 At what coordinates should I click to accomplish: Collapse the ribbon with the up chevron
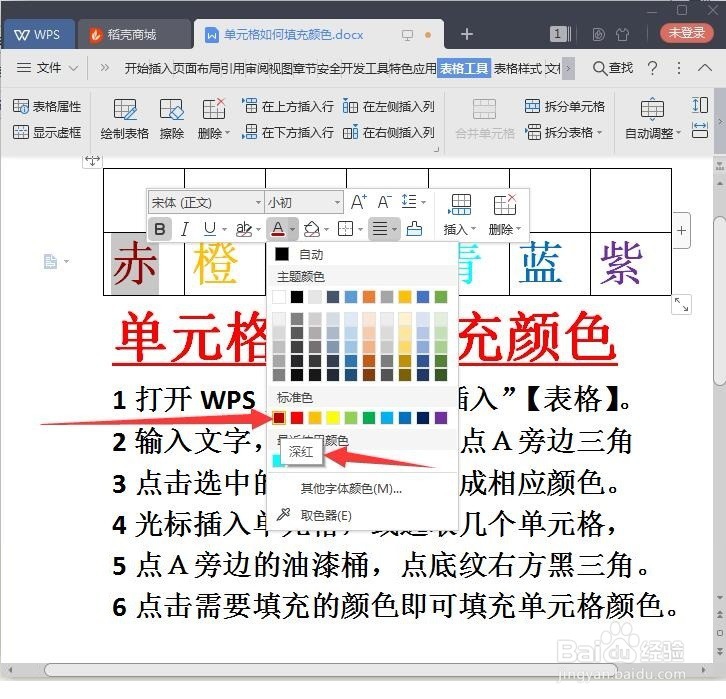pyautogui.click(x=705, y=68)
